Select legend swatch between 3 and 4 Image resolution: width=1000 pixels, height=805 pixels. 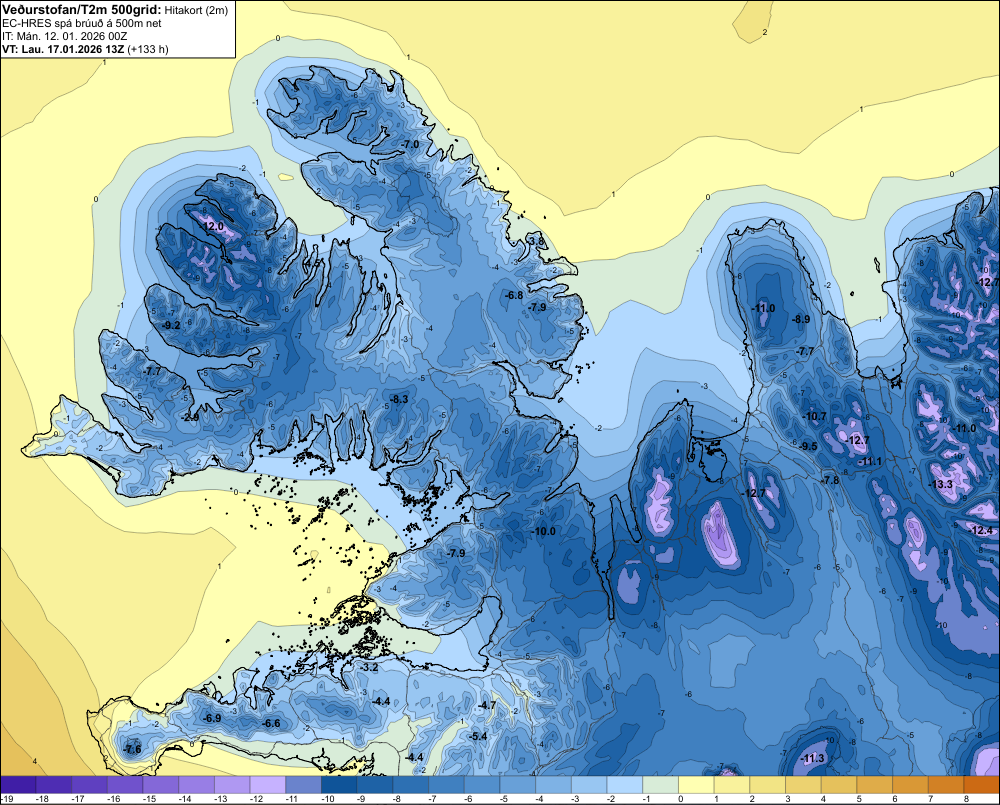tap(804, 785)
